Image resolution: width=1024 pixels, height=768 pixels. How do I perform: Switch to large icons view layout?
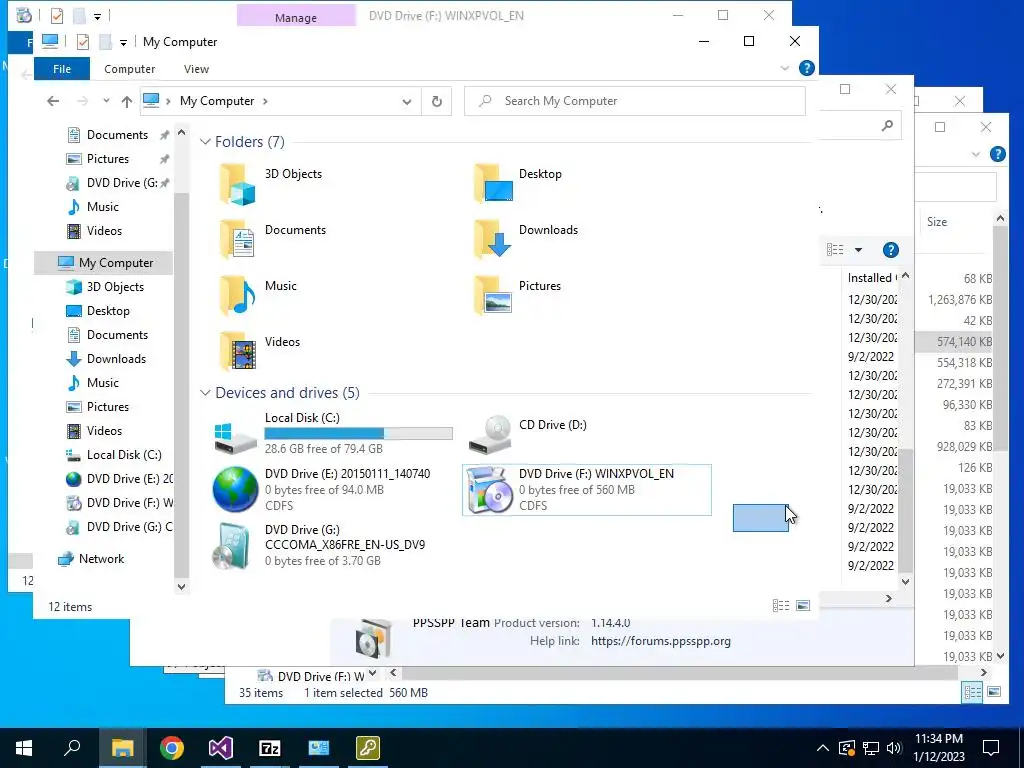[803, 605]
